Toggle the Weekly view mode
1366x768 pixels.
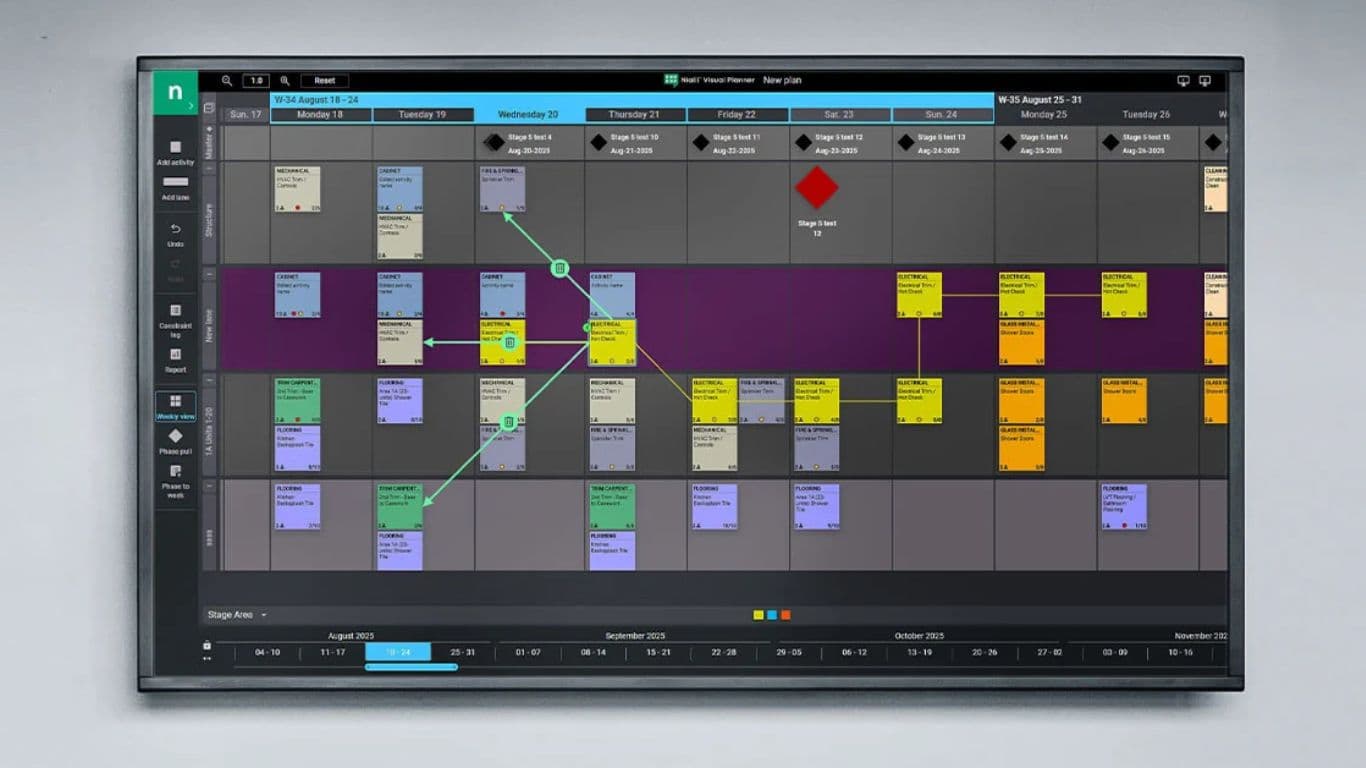click(175, 401)
